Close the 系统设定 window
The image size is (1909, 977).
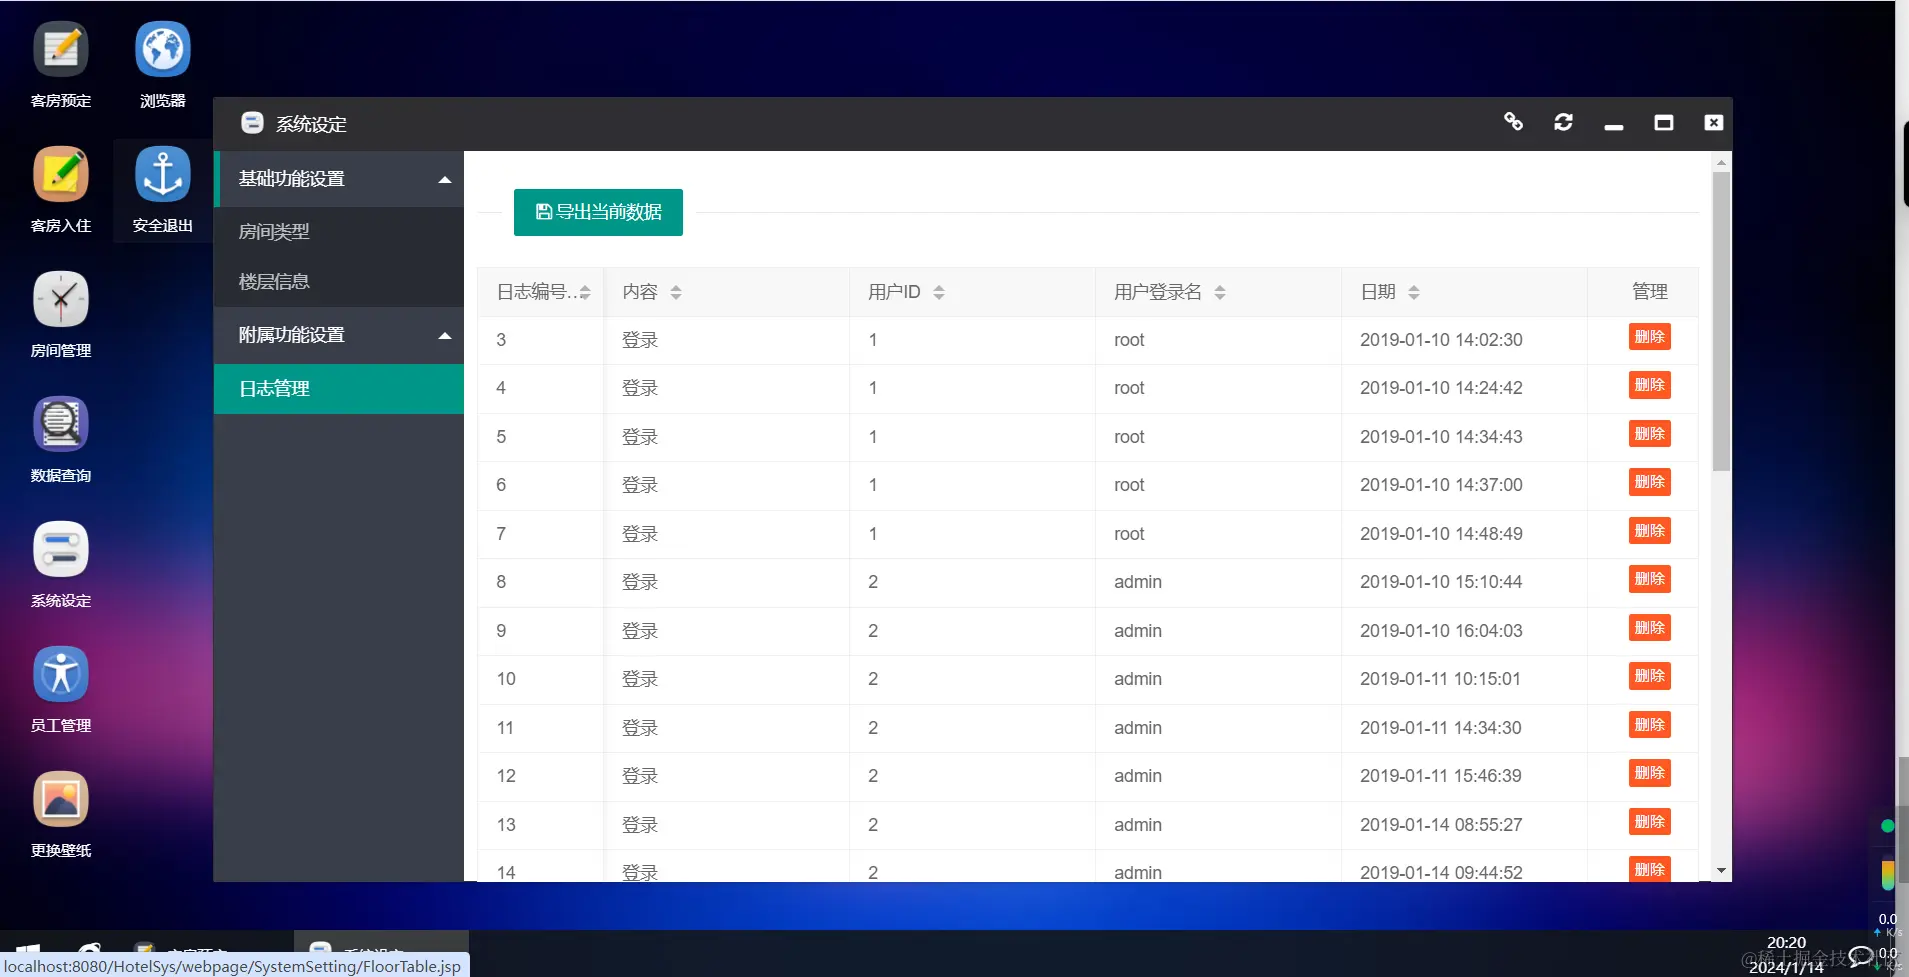1714,122
